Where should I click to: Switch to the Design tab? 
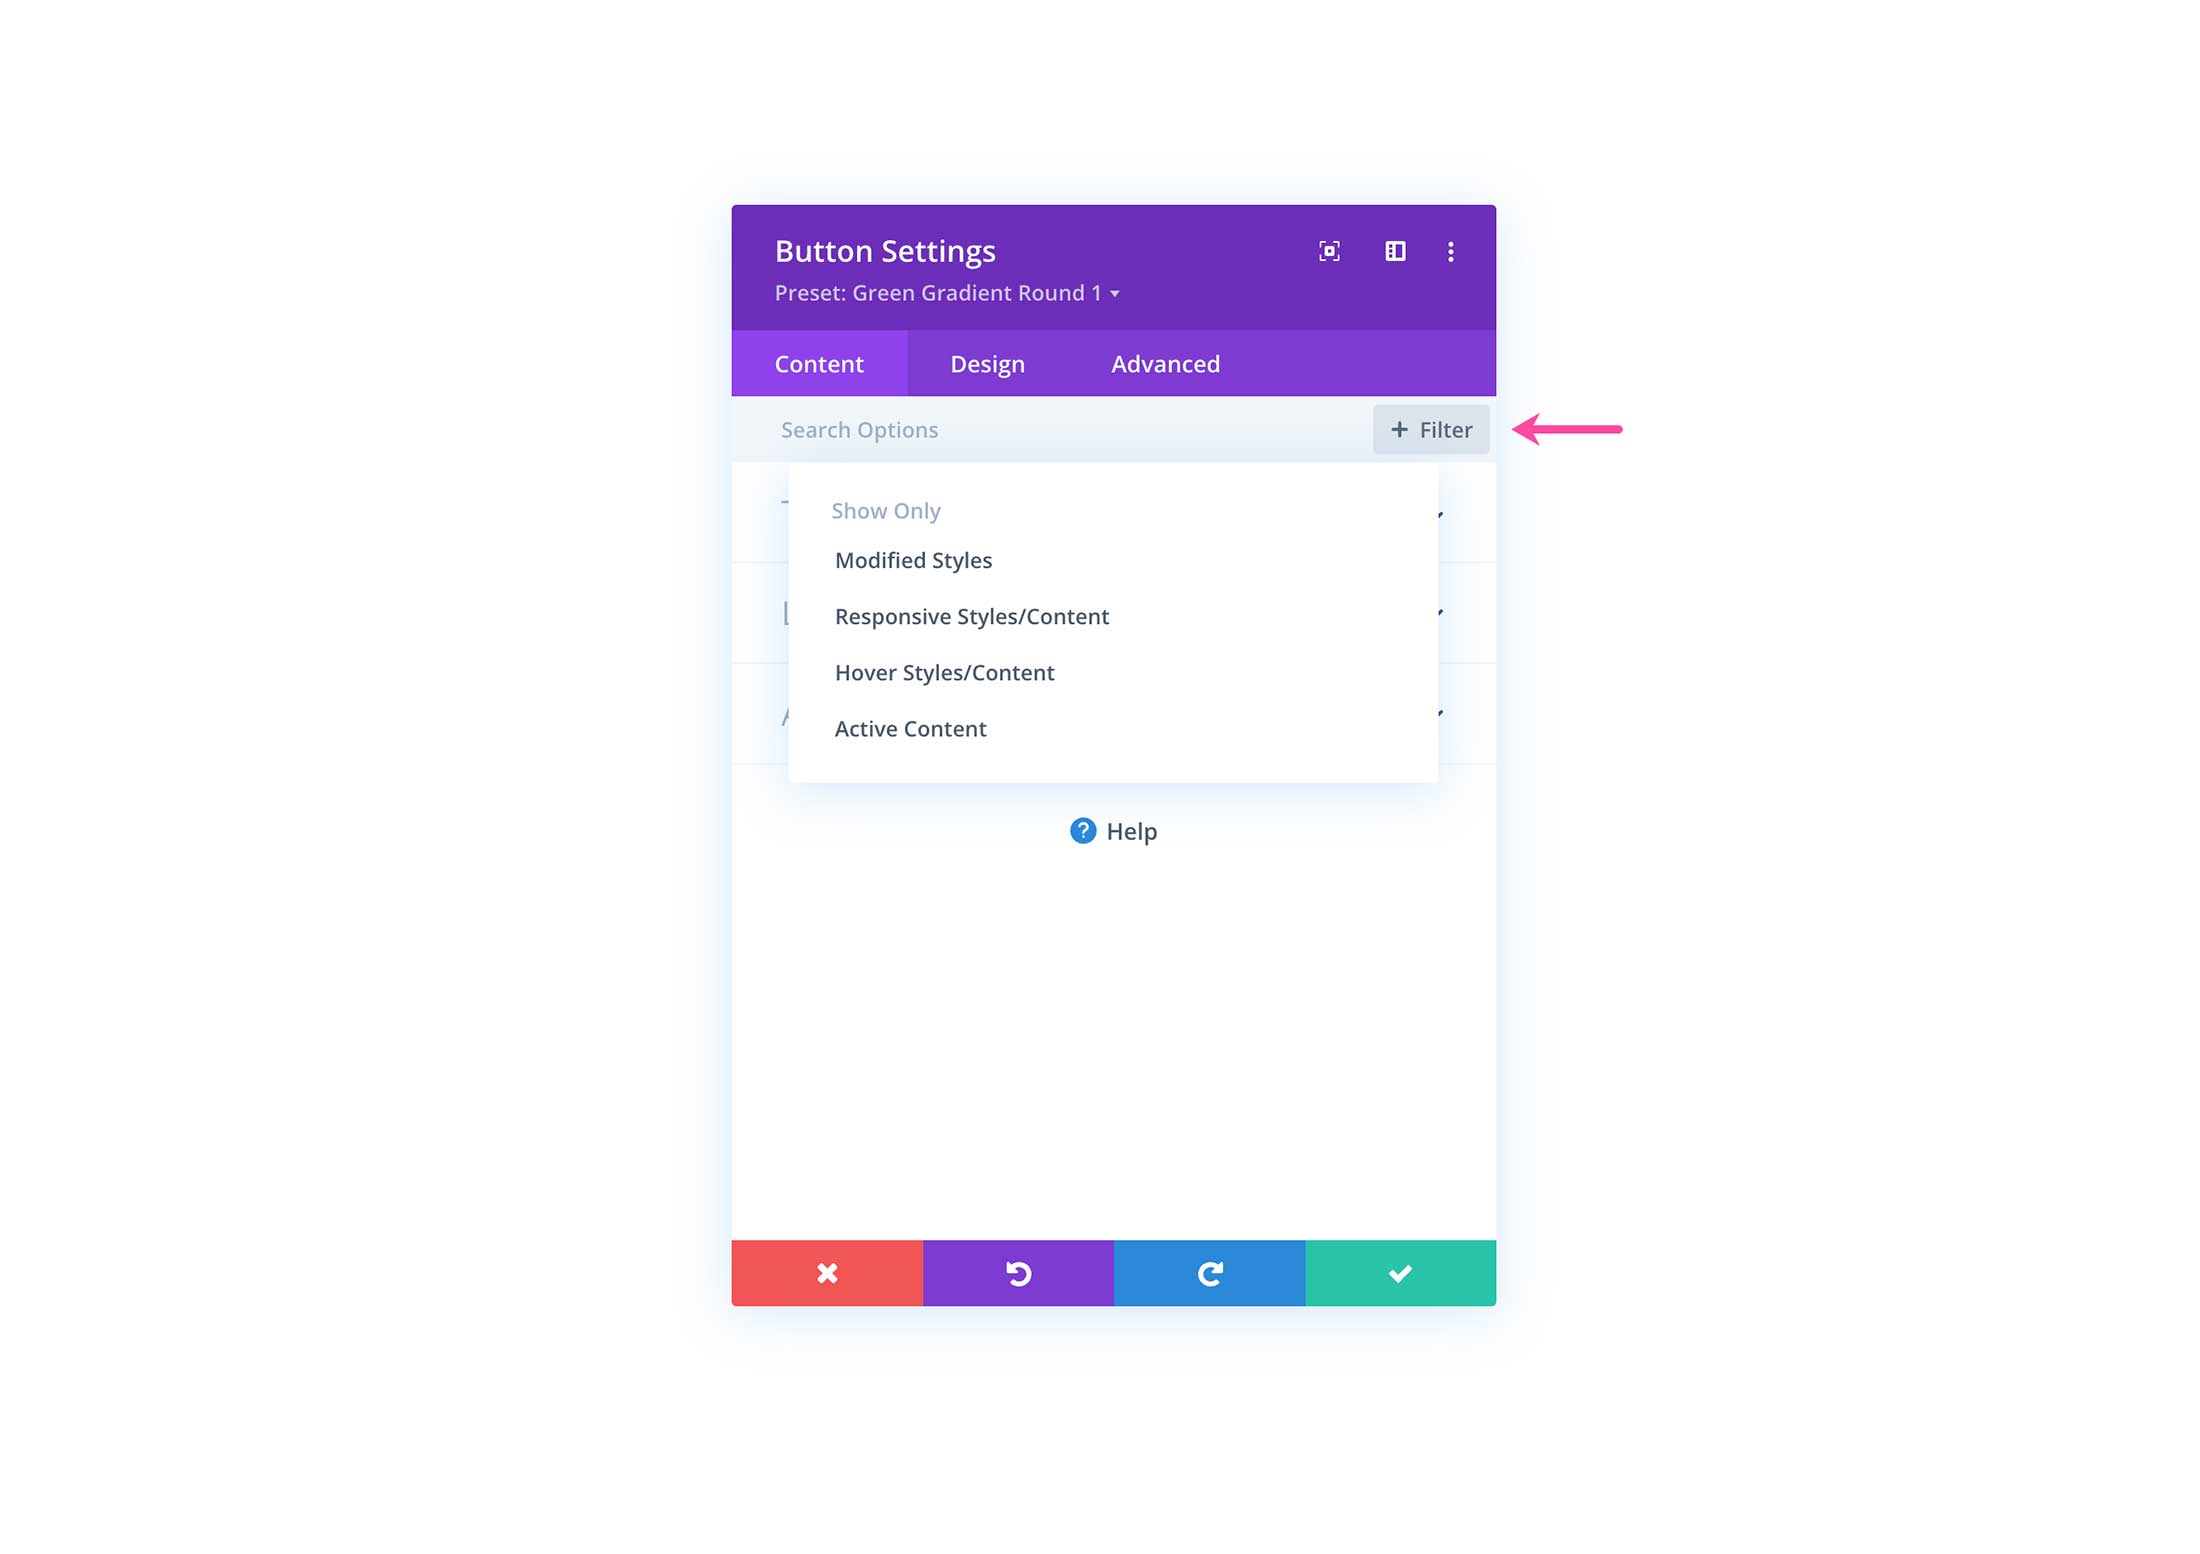(x=989, y=363)
